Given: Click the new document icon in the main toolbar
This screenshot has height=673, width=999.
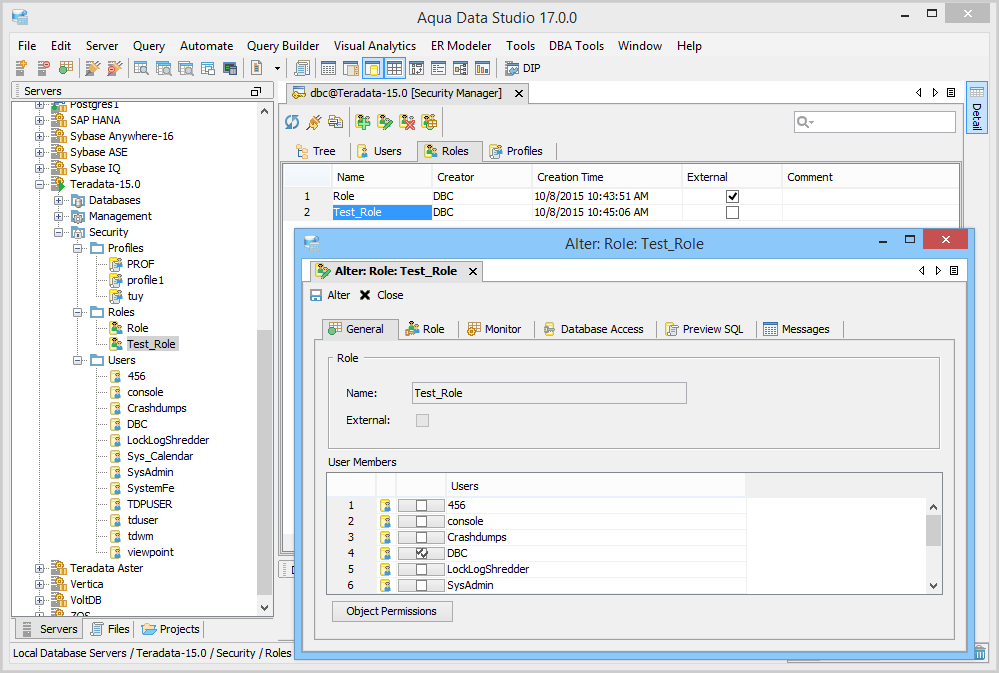Looking at the screenshot, I should [x=257, y=68].
